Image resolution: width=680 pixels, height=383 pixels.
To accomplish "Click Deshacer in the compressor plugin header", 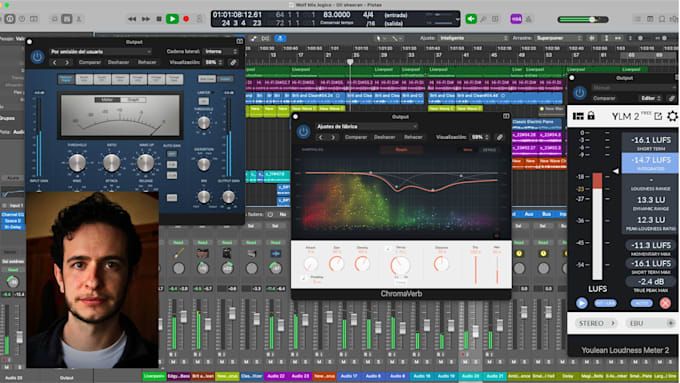I will [x=118, y=62].
